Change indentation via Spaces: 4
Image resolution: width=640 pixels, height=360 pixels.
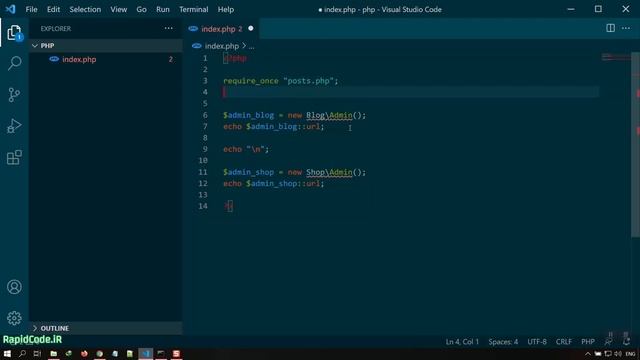tap(503, 342)
